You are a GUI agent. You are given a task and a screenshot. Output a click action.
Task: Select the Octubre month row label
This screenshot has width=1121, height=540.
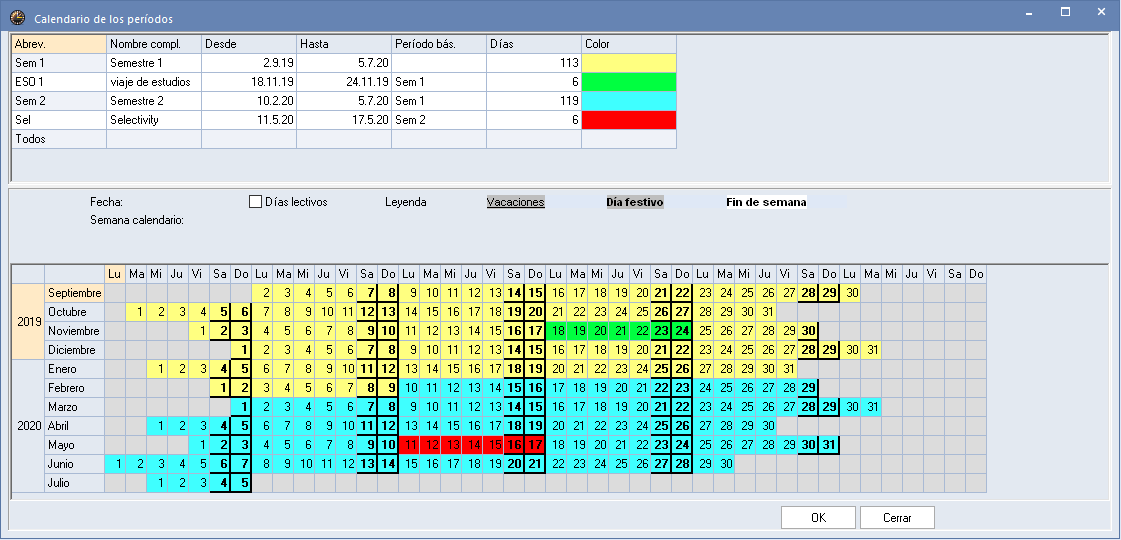tap(74, 312)
